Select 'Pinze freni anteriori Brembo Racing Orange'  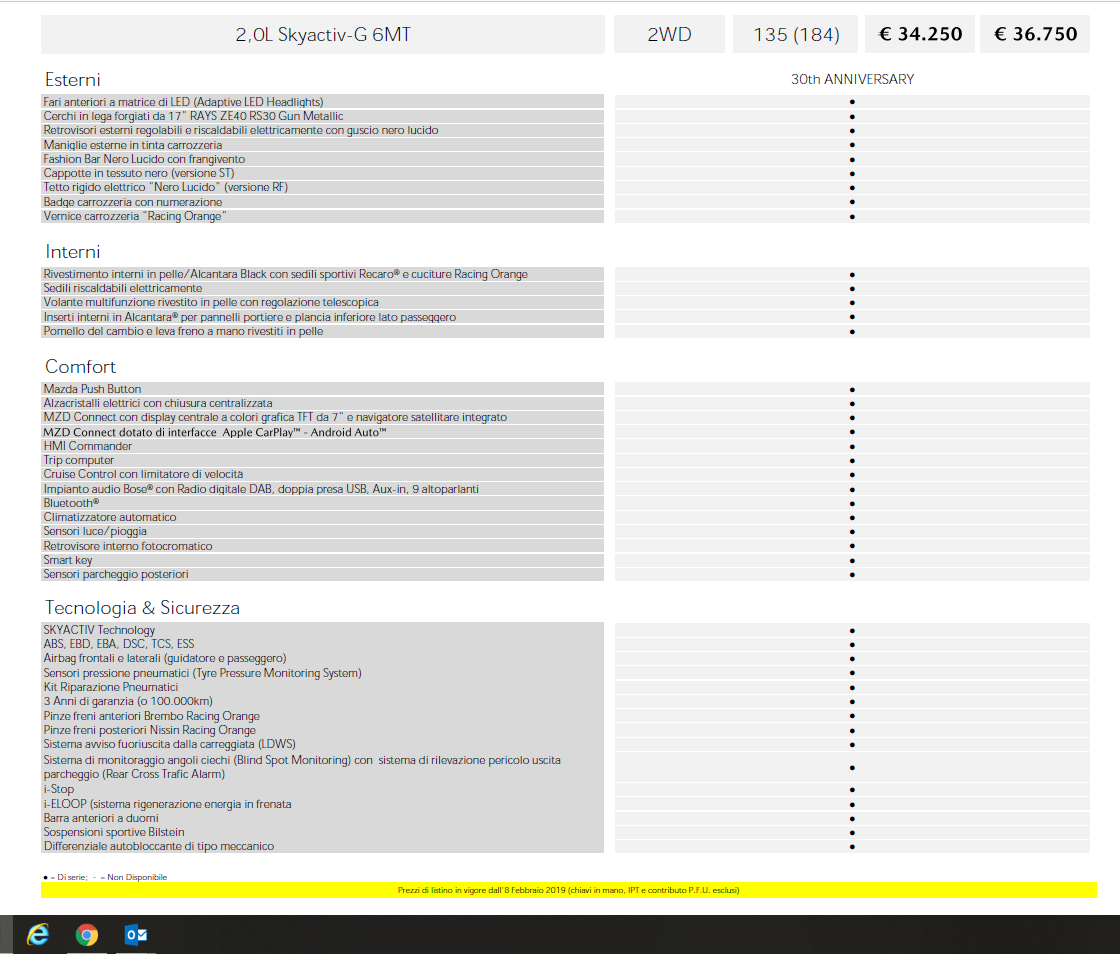tap(322, 716)
